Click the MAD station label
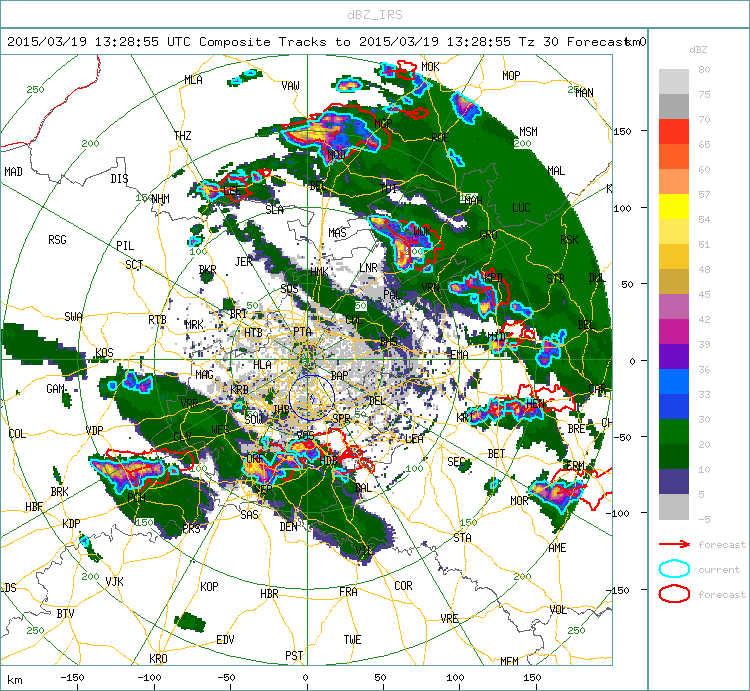The width and height of the screenshot is (750, 691). [13, 172]
